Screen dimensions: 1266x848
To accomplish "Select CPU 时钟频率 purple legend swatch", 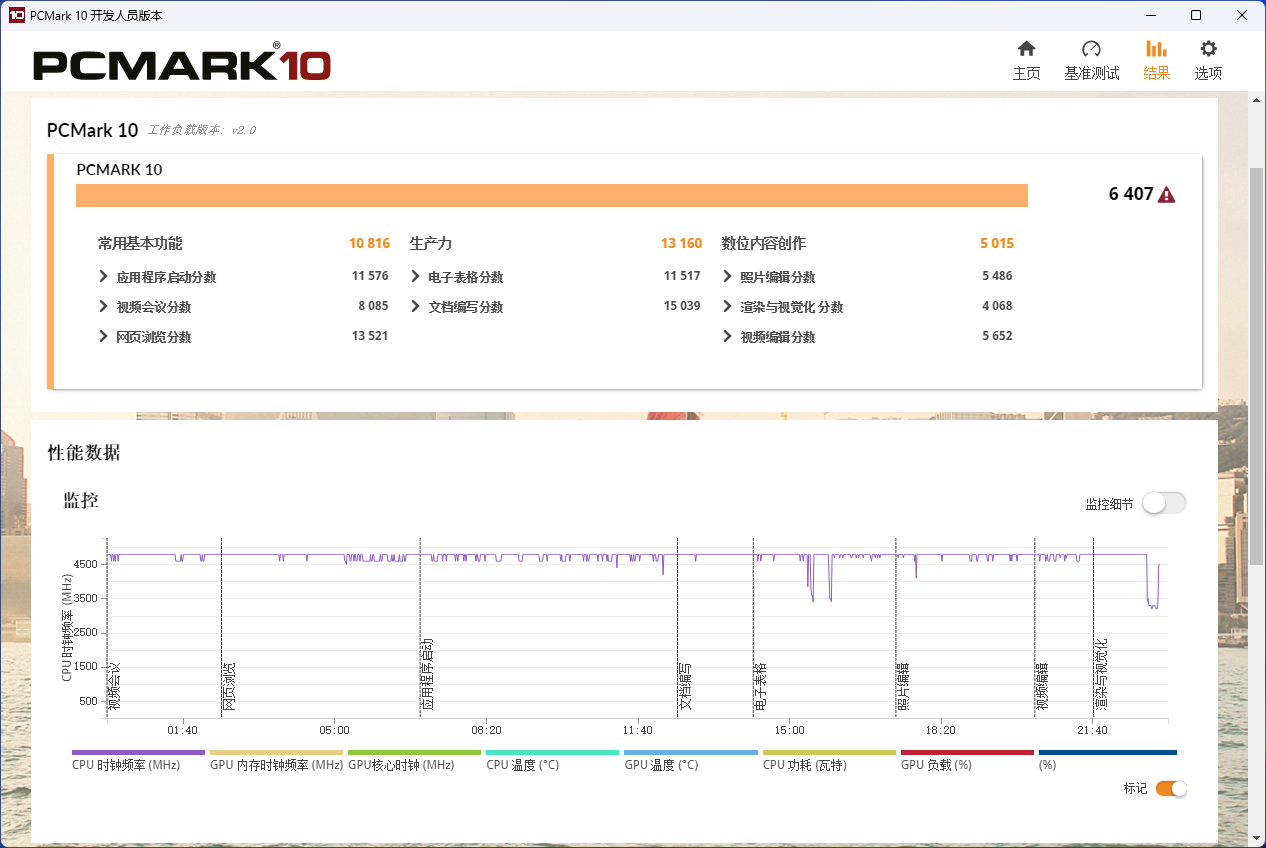I will tap(138, 752).
